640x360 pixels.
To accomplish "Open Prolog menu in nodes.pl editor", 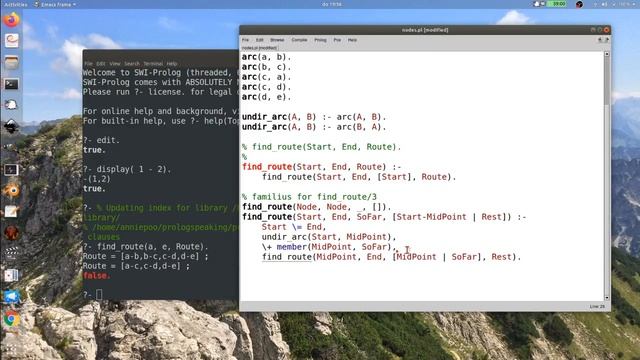I will [320, 40].
